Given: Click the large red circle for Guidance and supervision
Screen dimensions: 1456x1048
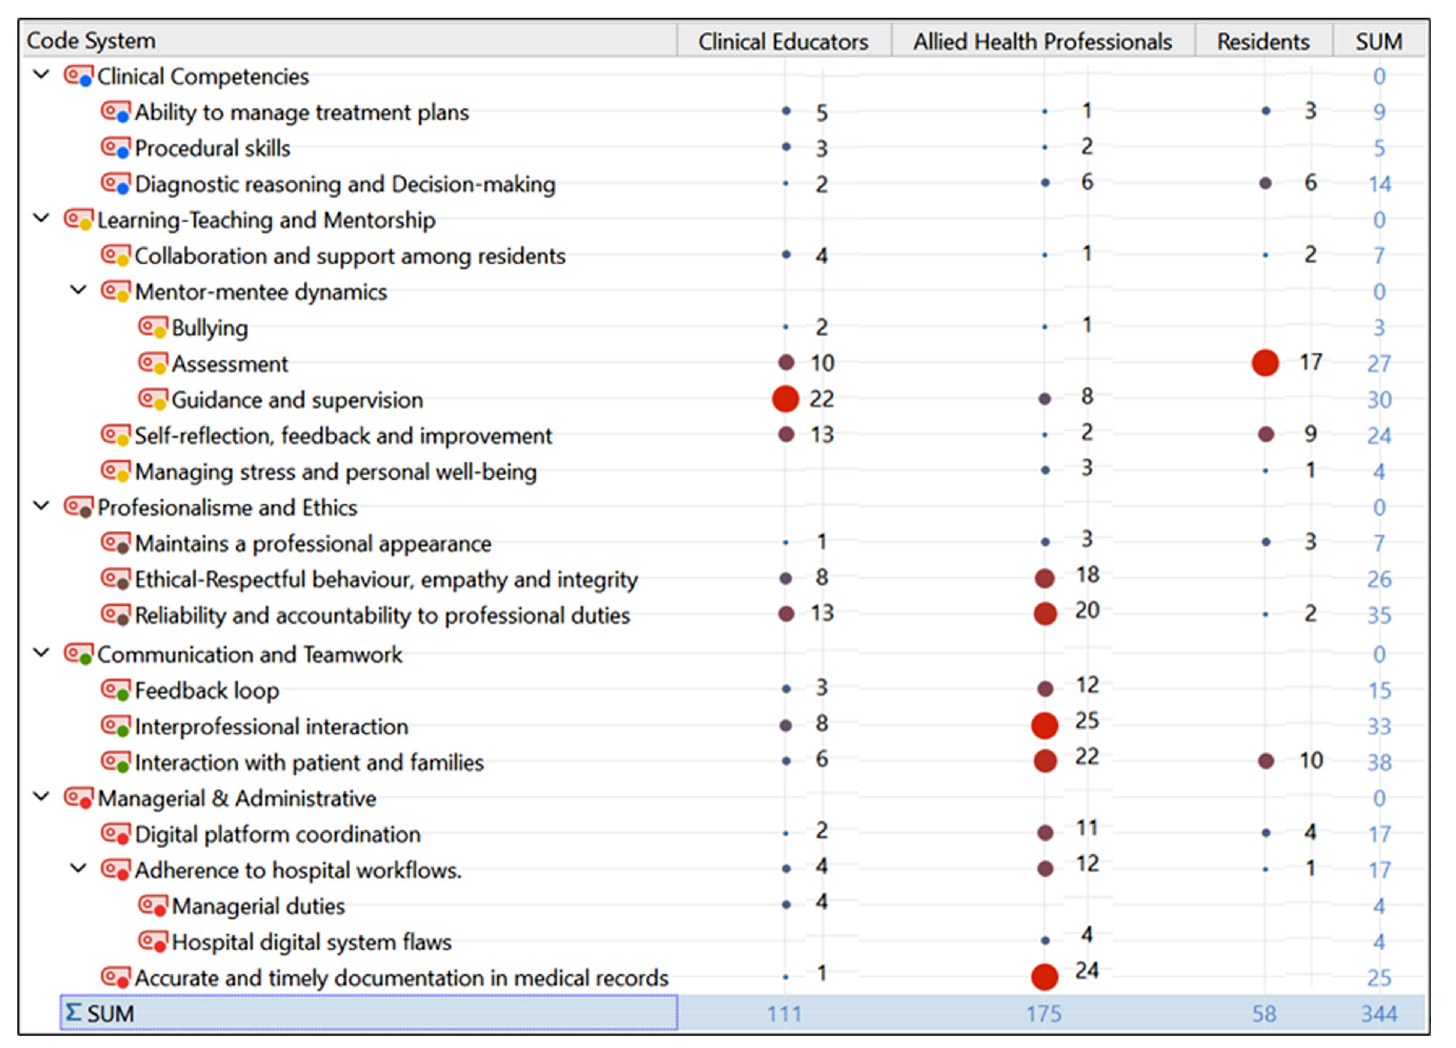Looking at the screenshot, I should (786, 399).
